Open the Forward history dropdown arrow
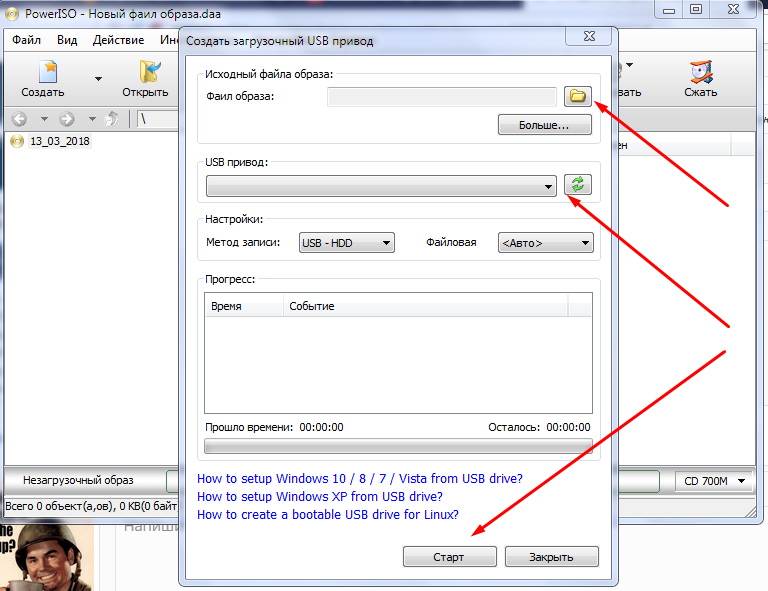The height and width of the screenshot is (591, 768). point(92,118)
